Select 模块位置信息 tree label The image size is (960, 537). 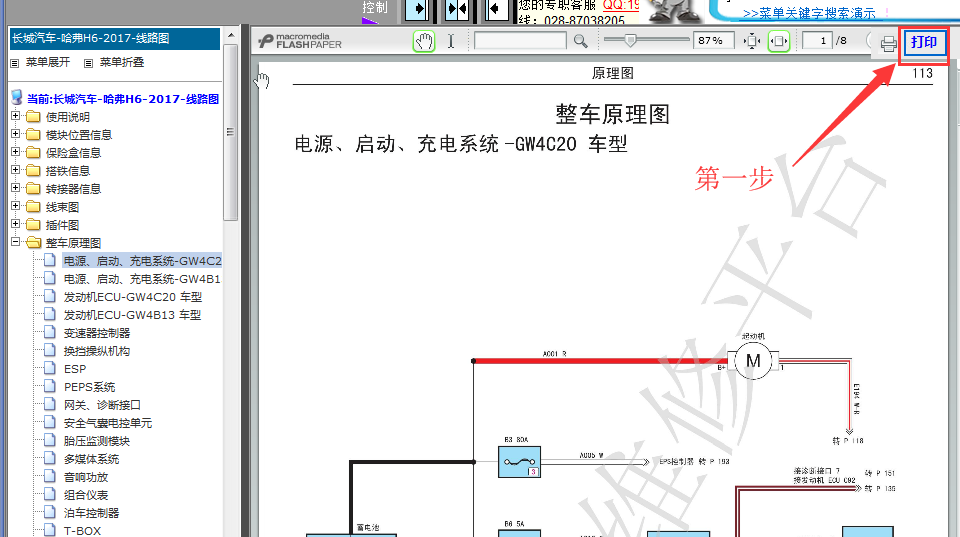(79, 135)
